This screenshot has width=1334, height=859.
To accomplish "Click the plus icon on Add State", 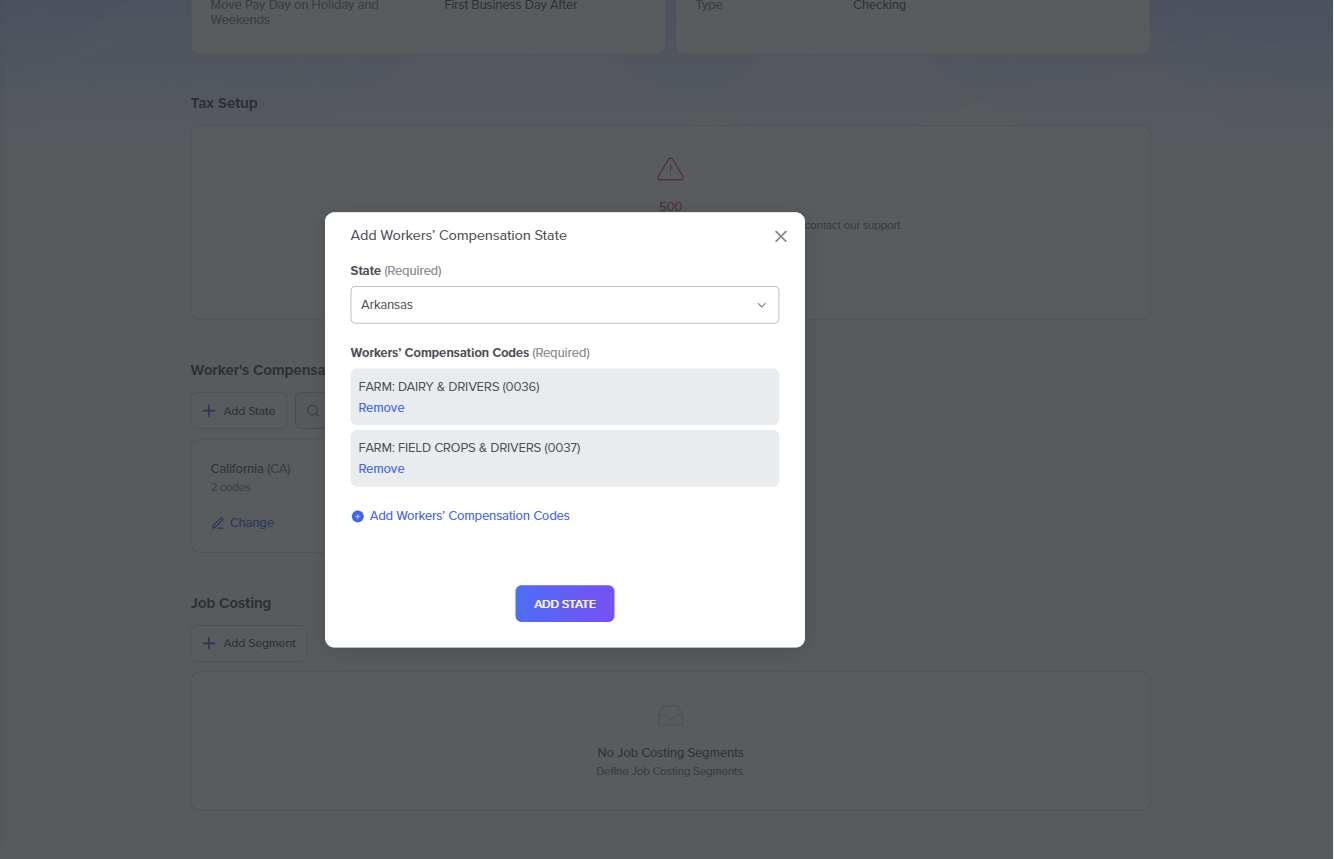I will tap(209, 411).
